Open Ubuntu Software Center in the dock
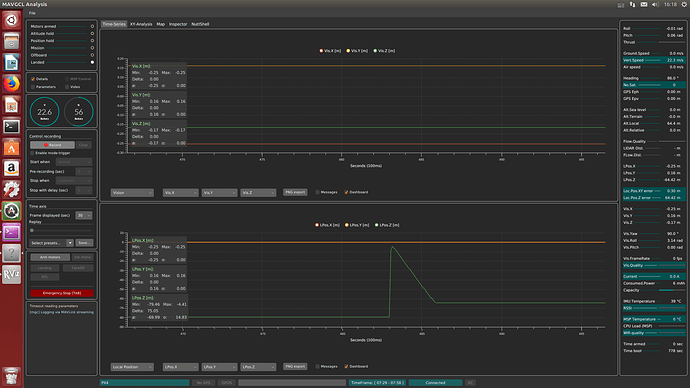This screenshot has width=690, height=388. (x=11, y=147)
